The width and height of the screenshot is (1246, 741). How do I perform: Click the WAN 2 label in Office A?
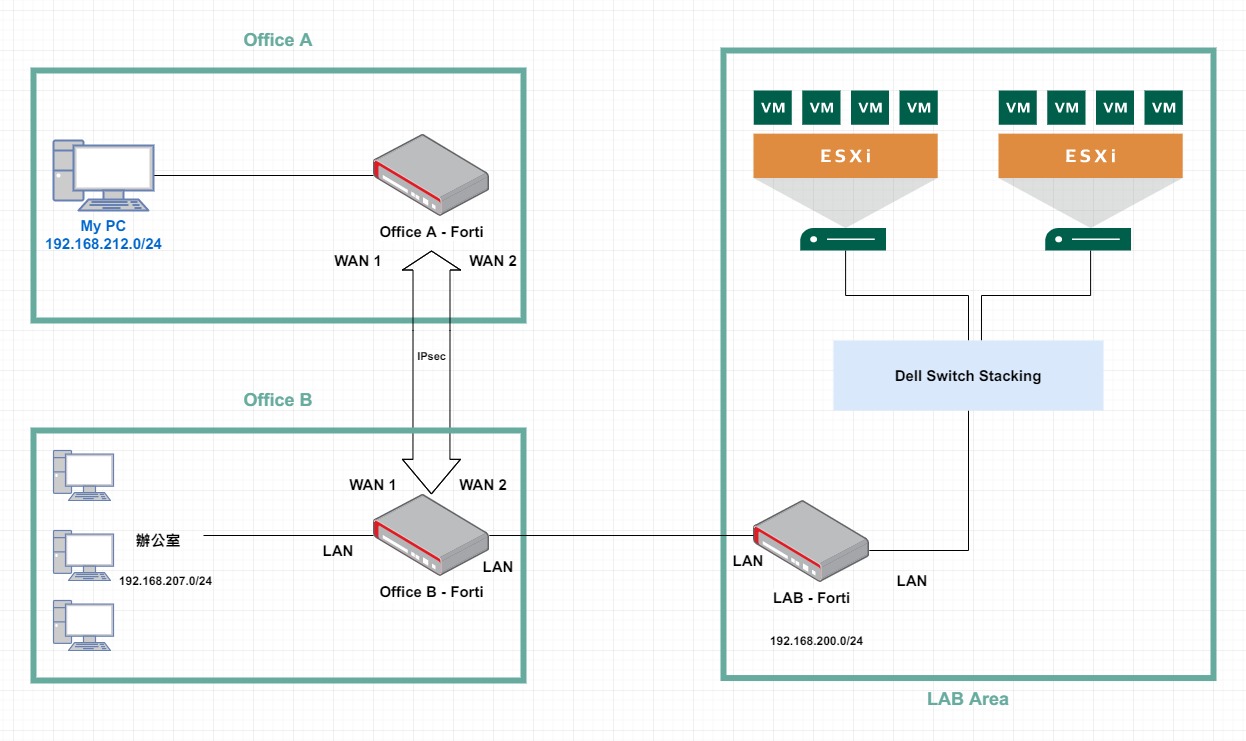pos(493,262)
